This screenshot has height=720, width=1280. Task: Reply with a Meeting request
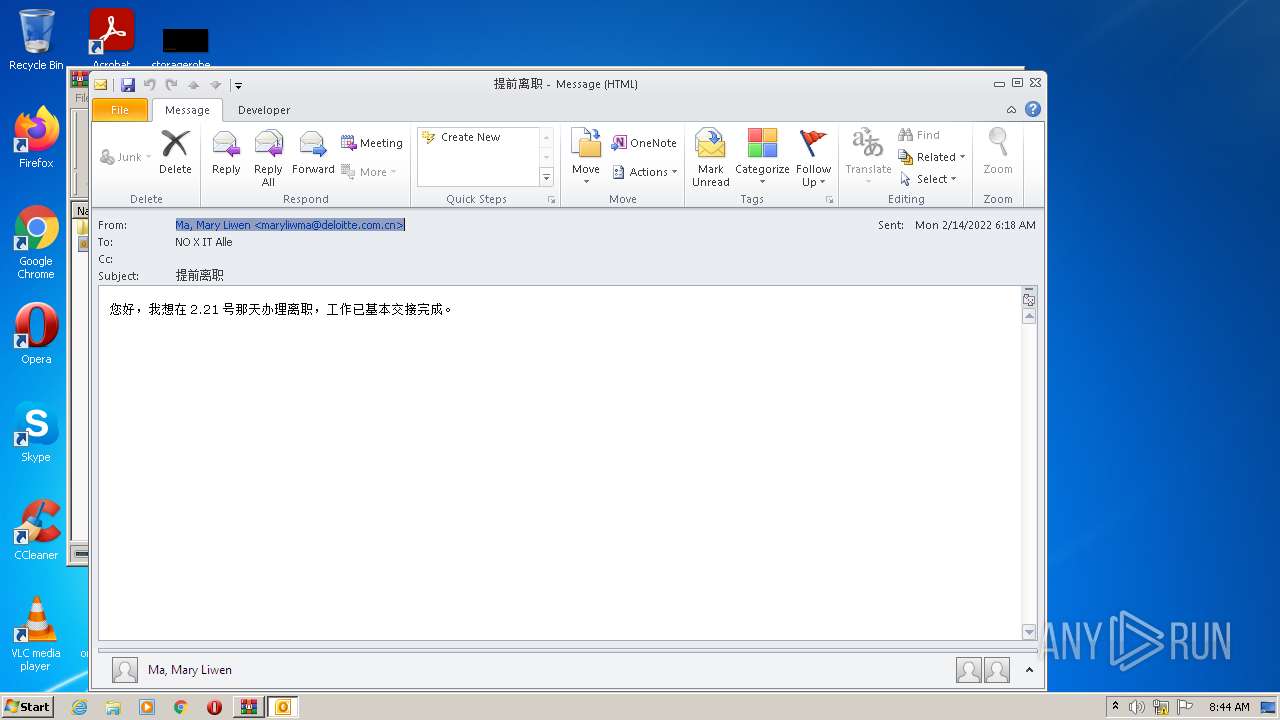(x=372, y=143)
